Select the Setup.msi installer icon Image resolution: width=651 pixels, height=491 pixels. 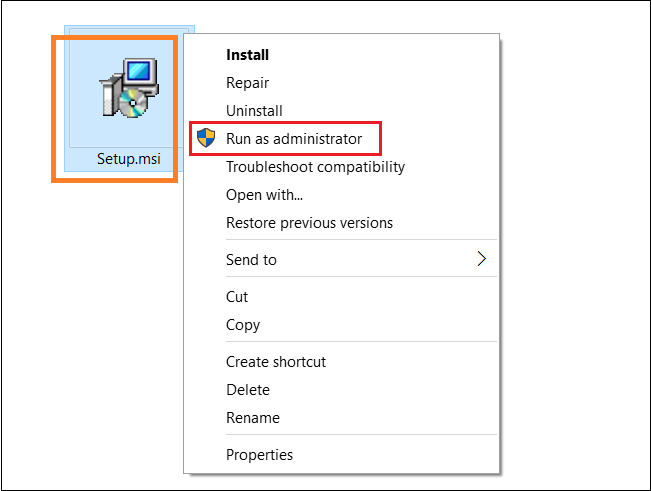tap(129, 88)
